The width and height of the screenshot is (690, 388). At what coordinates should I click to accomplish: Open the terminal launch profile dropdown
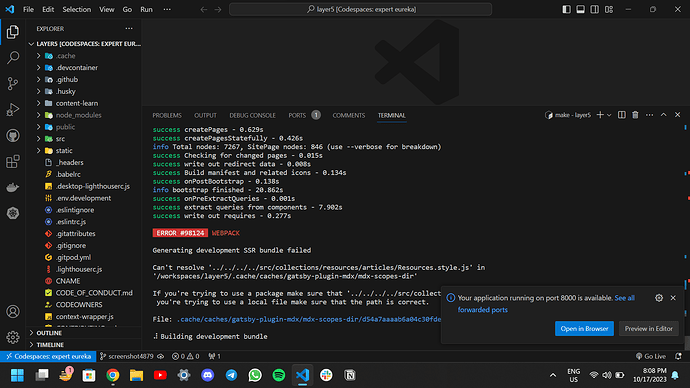click(x=609, y=115)
